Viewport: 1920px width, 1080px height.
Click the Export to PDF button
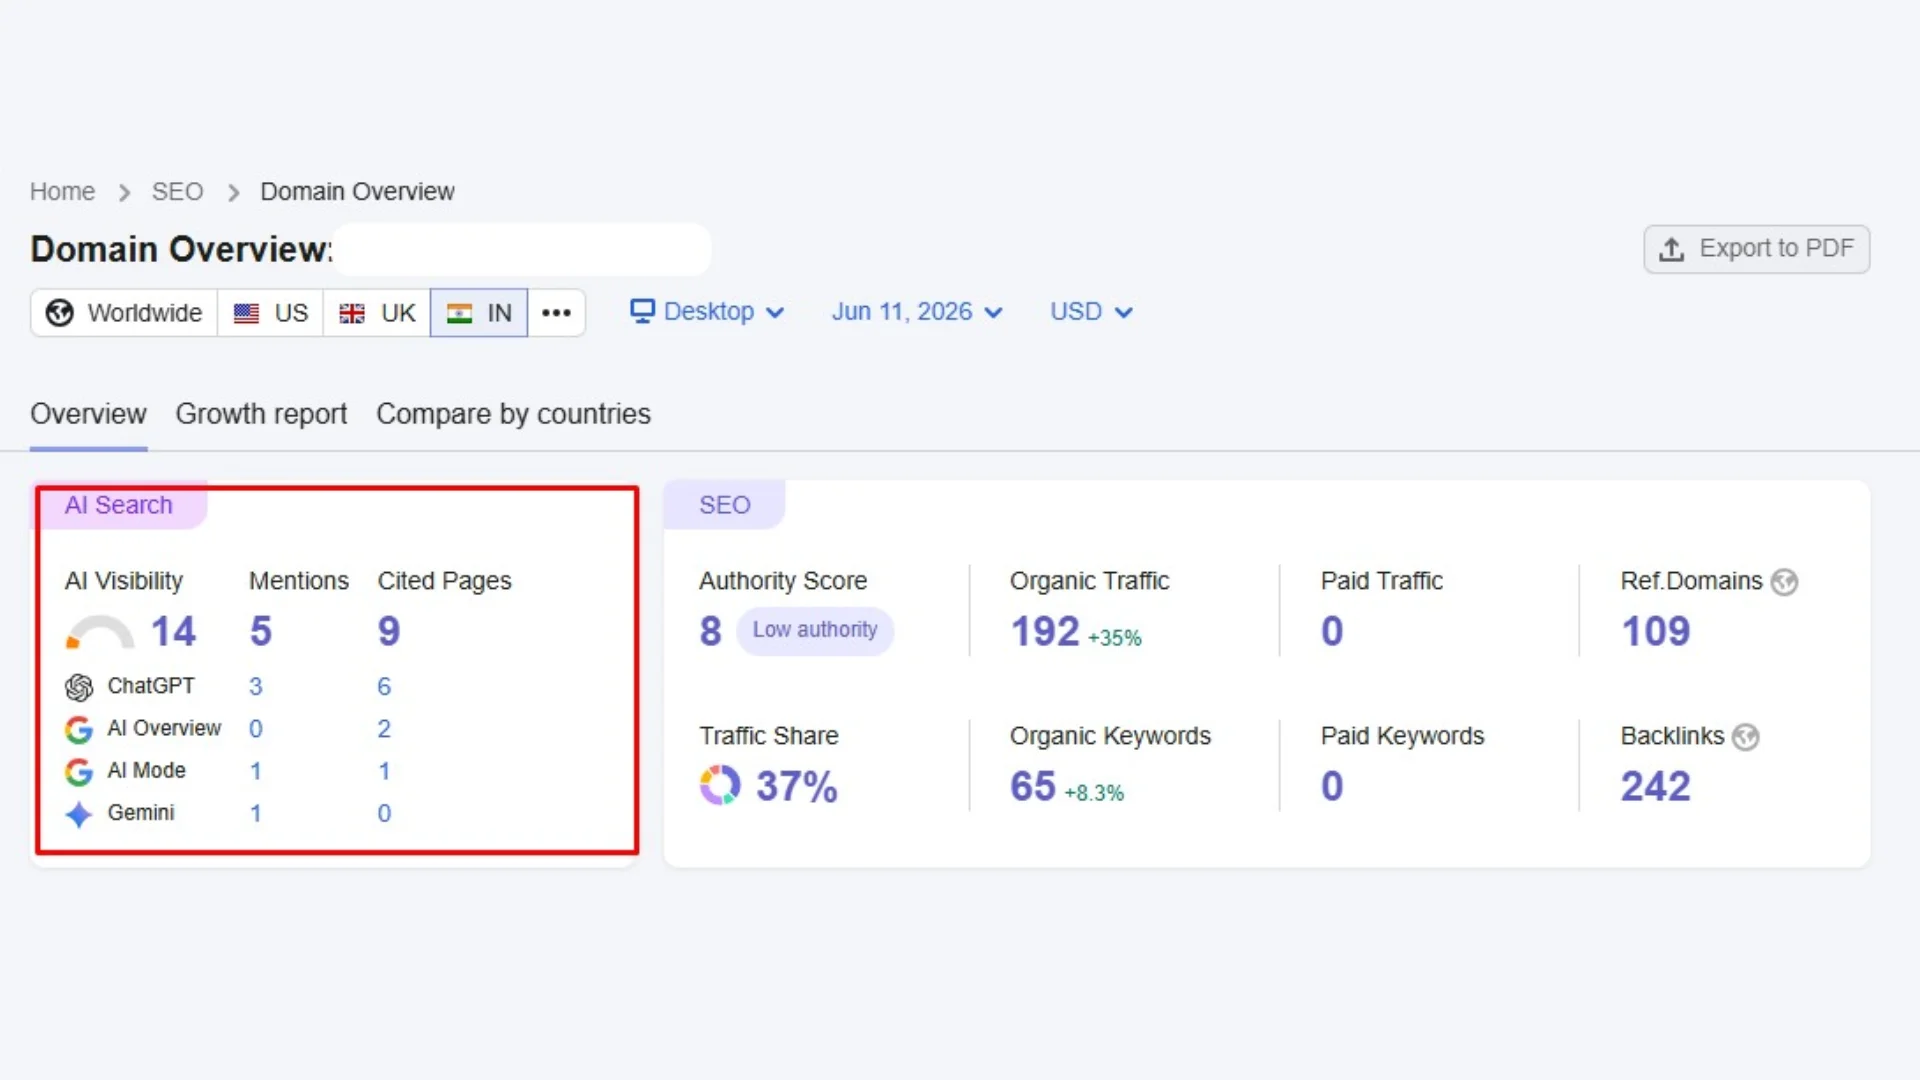pyautogui.click(x=1756, y=249)
